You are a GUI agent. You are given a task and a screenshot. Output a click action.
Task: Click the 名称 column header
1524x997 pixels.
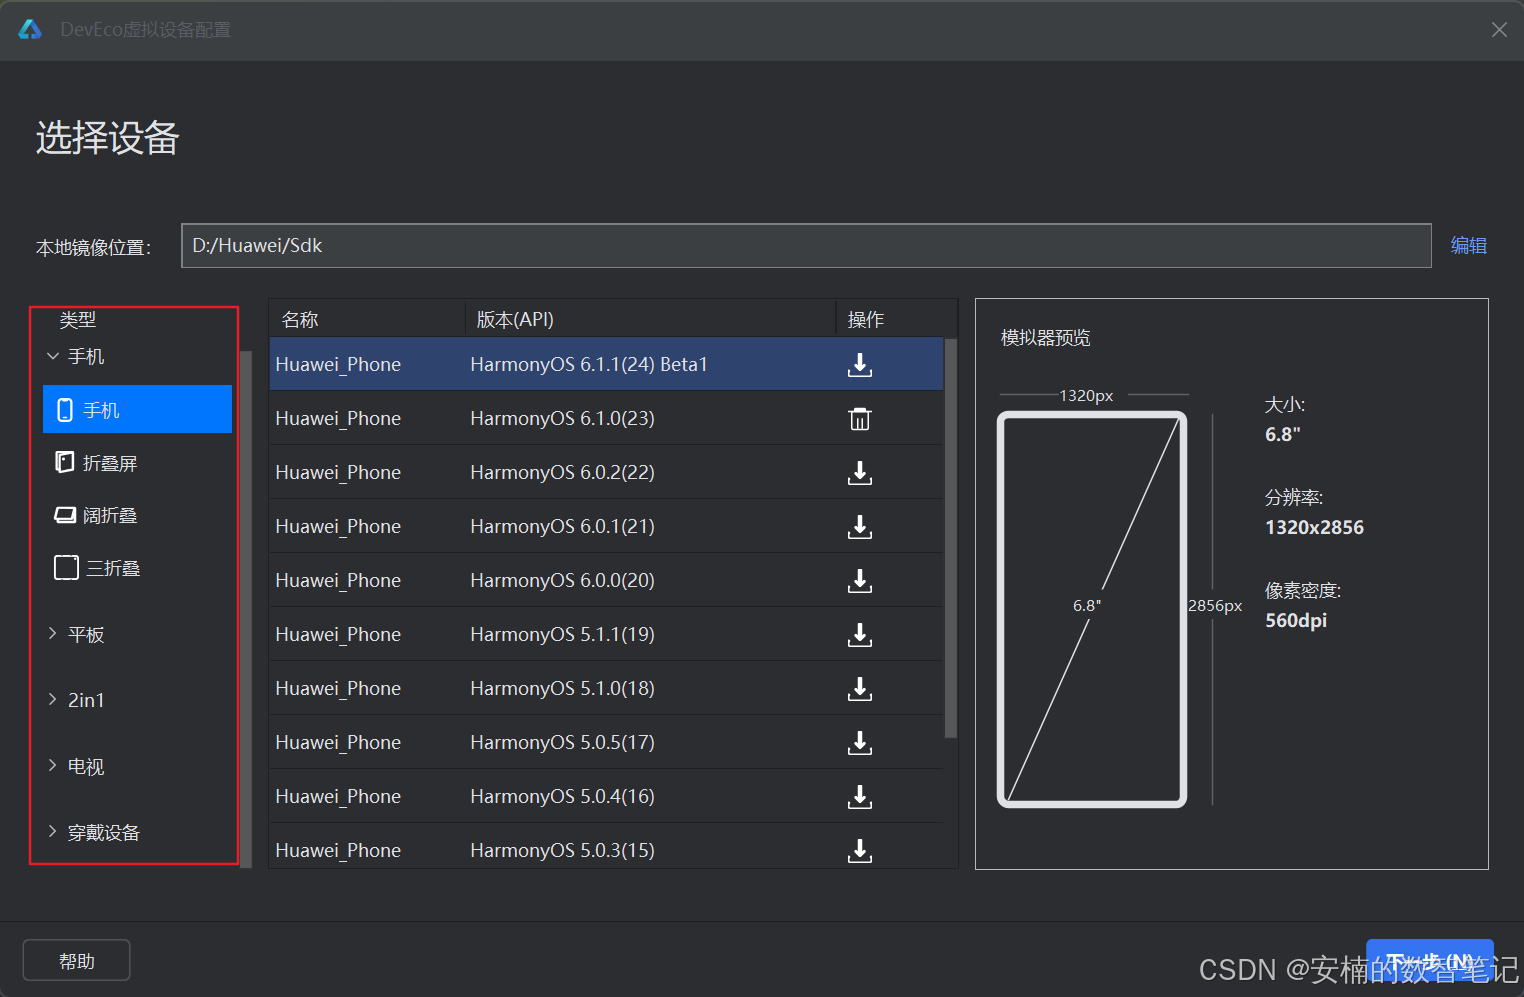[367, 319]
